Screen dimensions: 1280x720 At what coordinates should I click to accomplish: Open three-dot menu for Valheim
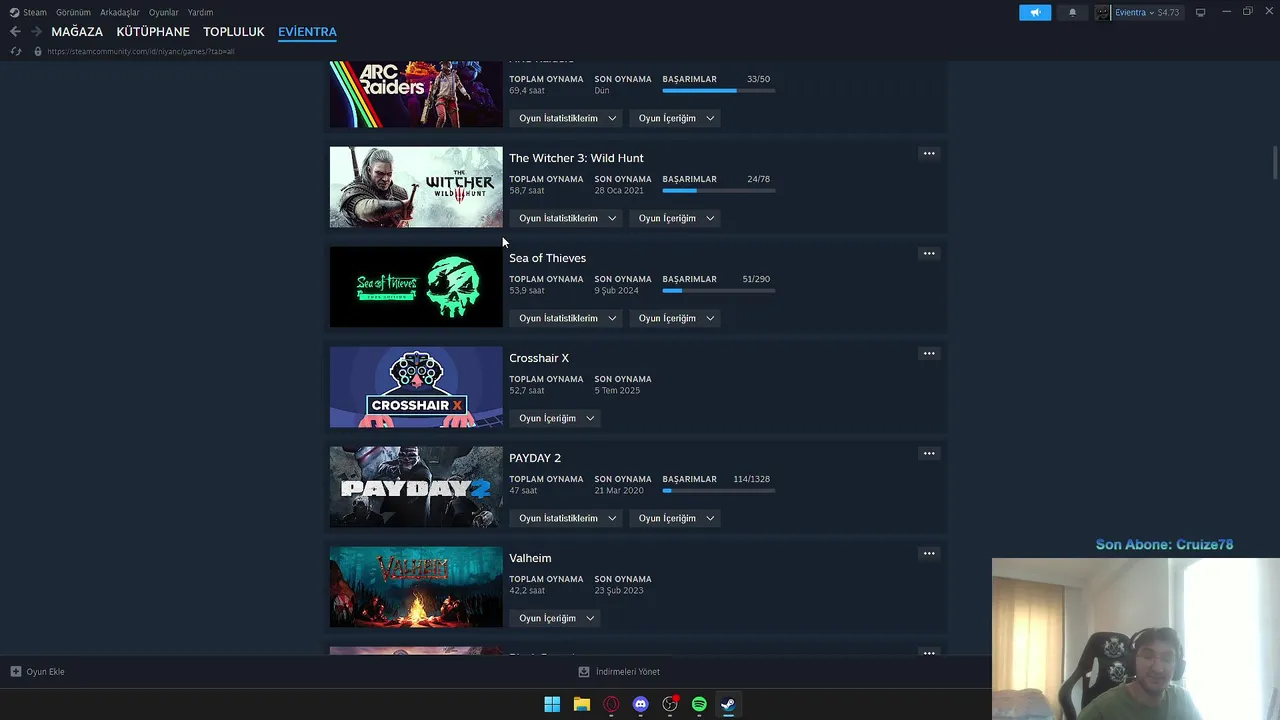(929, 554)
